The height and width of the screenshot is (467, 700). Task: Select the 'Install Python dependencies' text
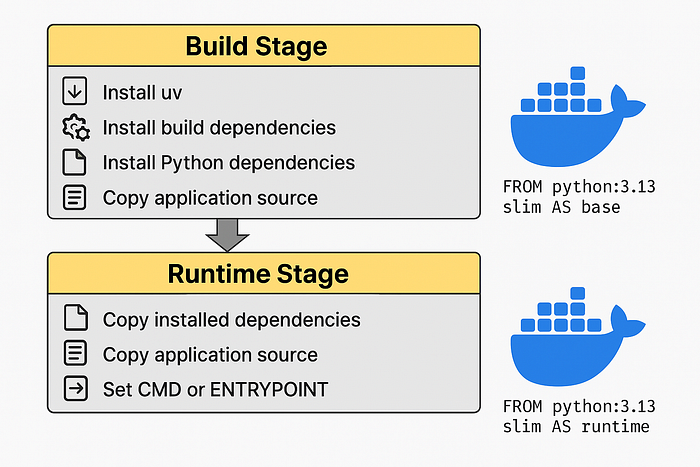click(229, 163)
